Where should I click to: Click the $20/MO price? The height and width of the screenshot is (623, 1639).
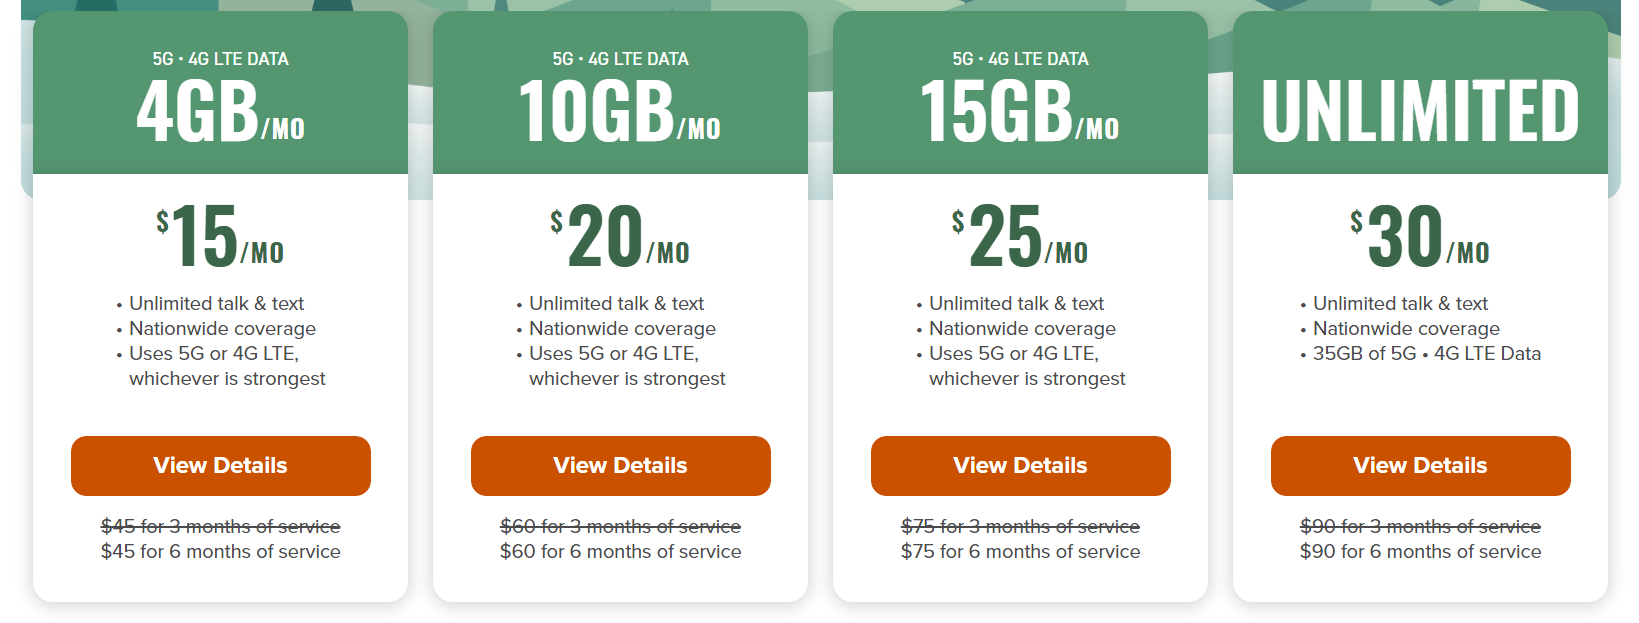pyautogui.click(x=620, y=237)
